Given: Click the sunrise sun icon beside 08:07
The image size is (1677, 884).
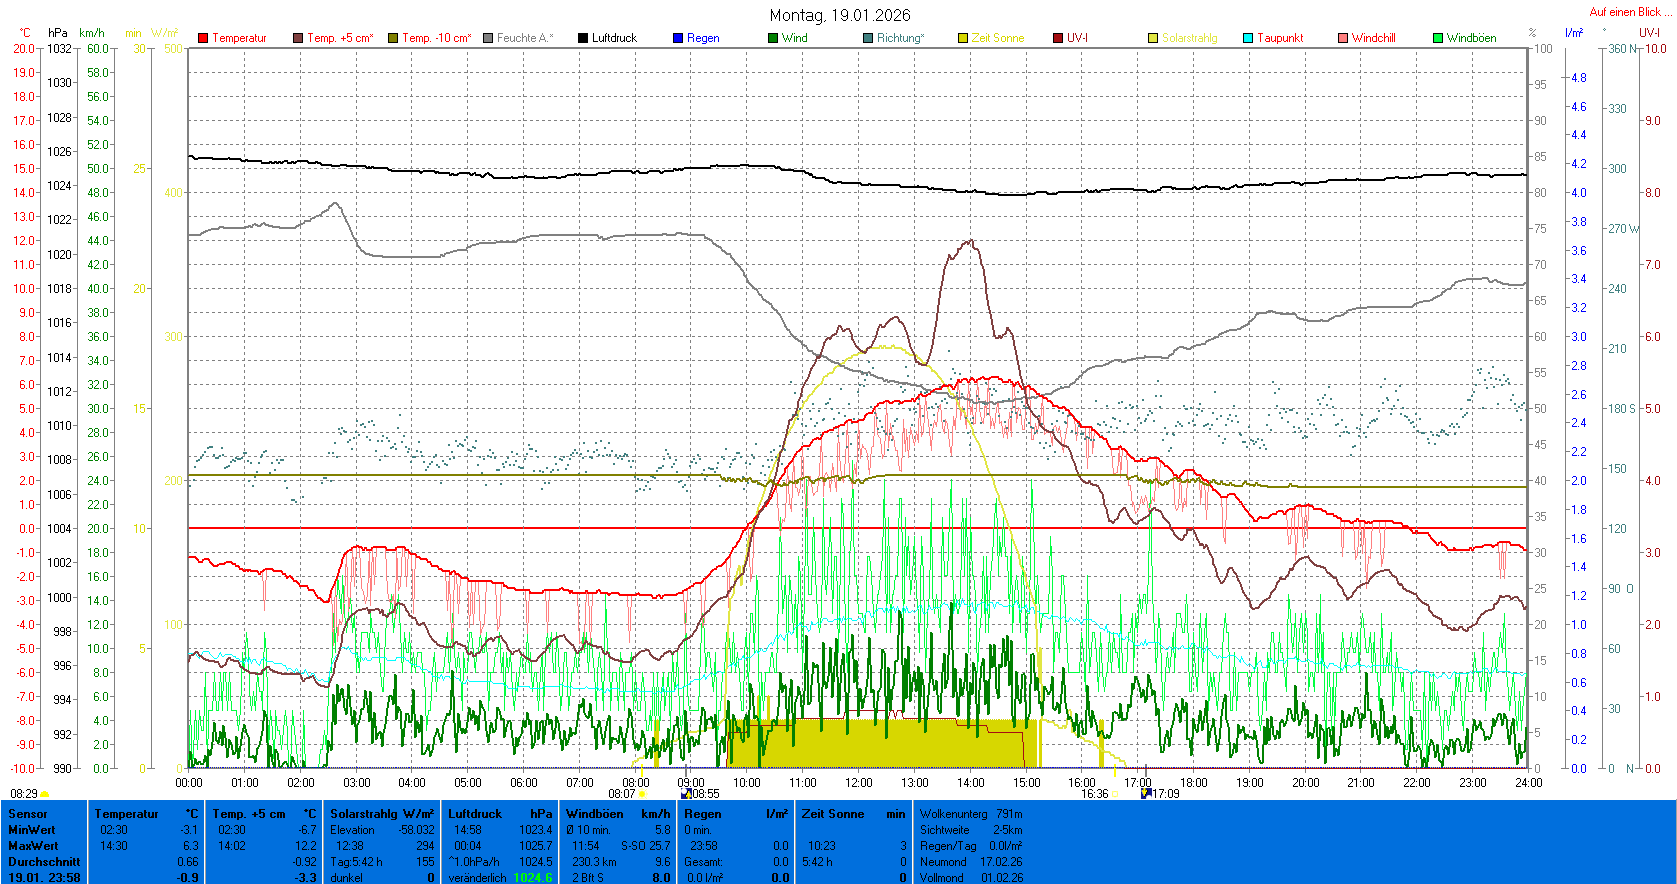Looking at the screenshot, I should pyautogui.click(x=643, y=794).
